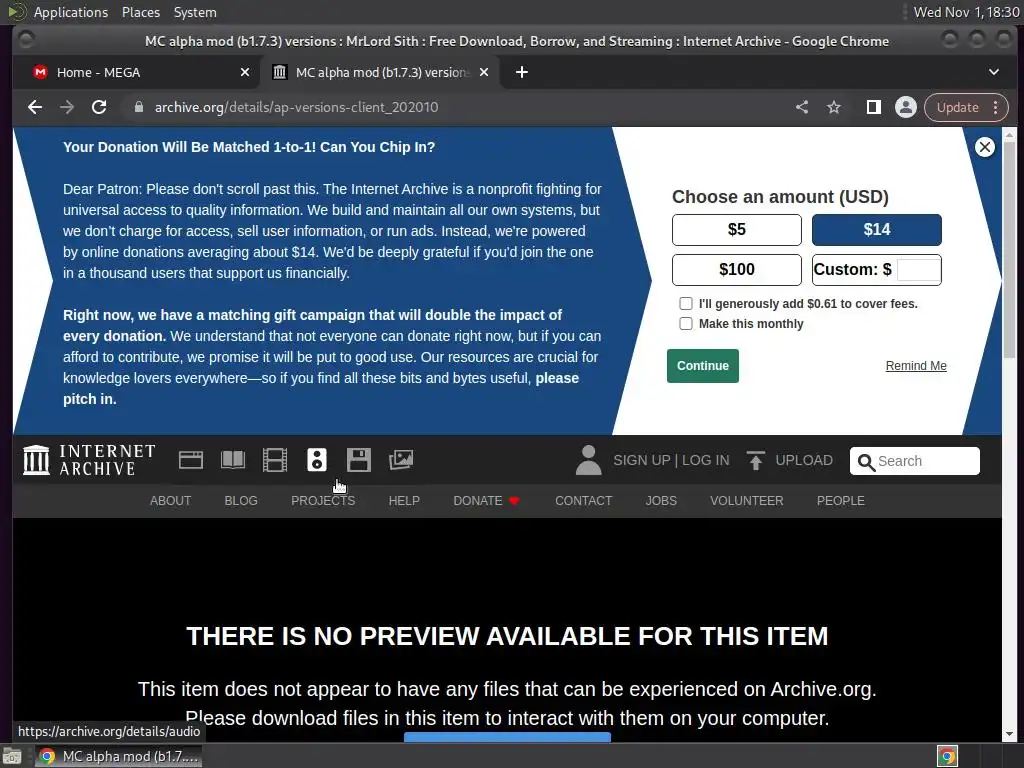
Task: Click the custom donation amount field
Action: click(919, 270)
